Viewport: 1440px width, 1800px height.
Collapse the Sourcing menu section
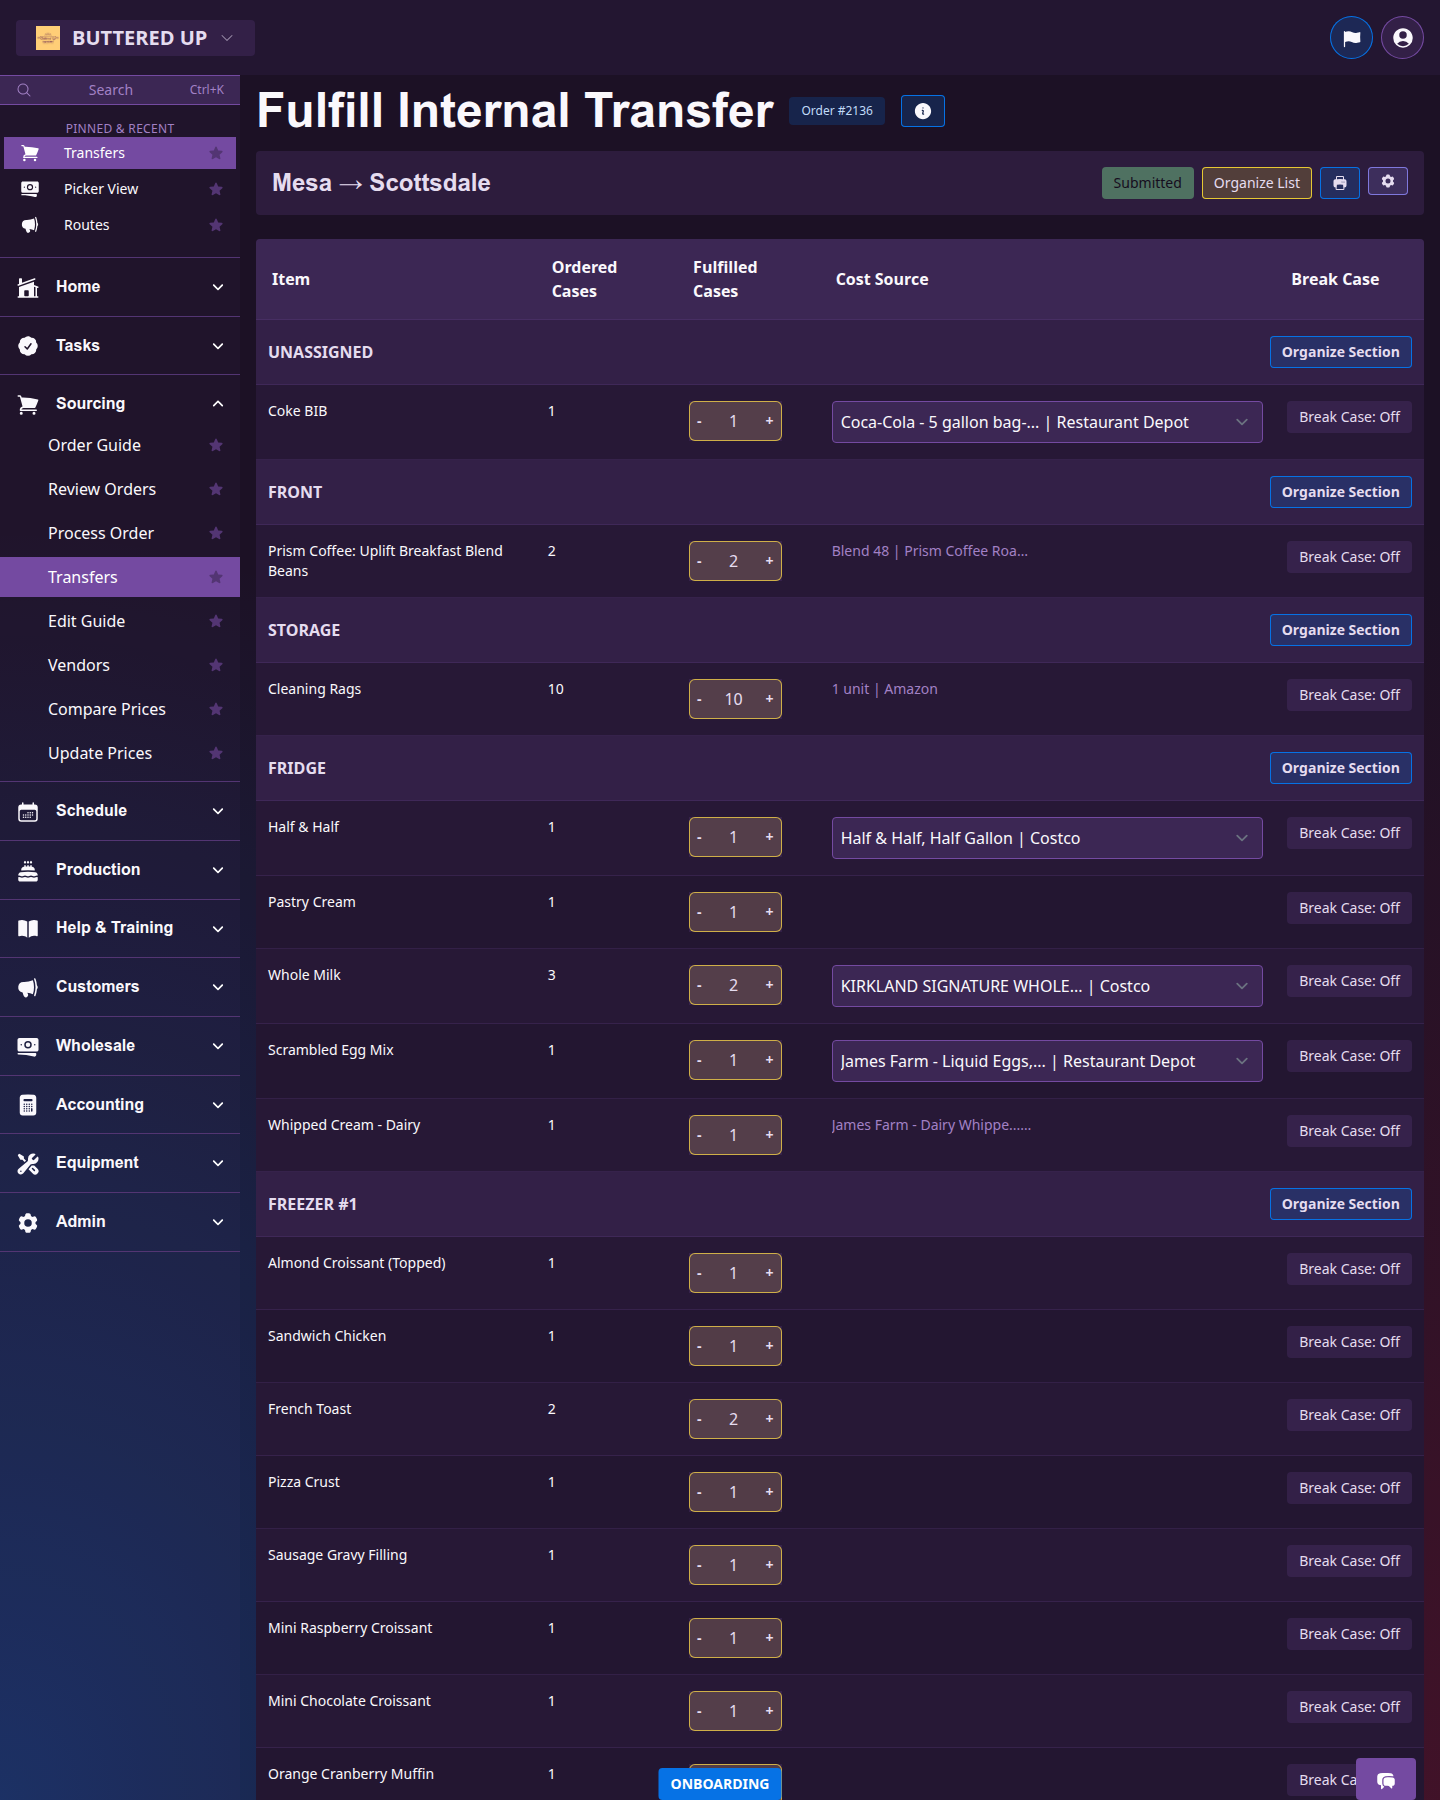(120, 404)
